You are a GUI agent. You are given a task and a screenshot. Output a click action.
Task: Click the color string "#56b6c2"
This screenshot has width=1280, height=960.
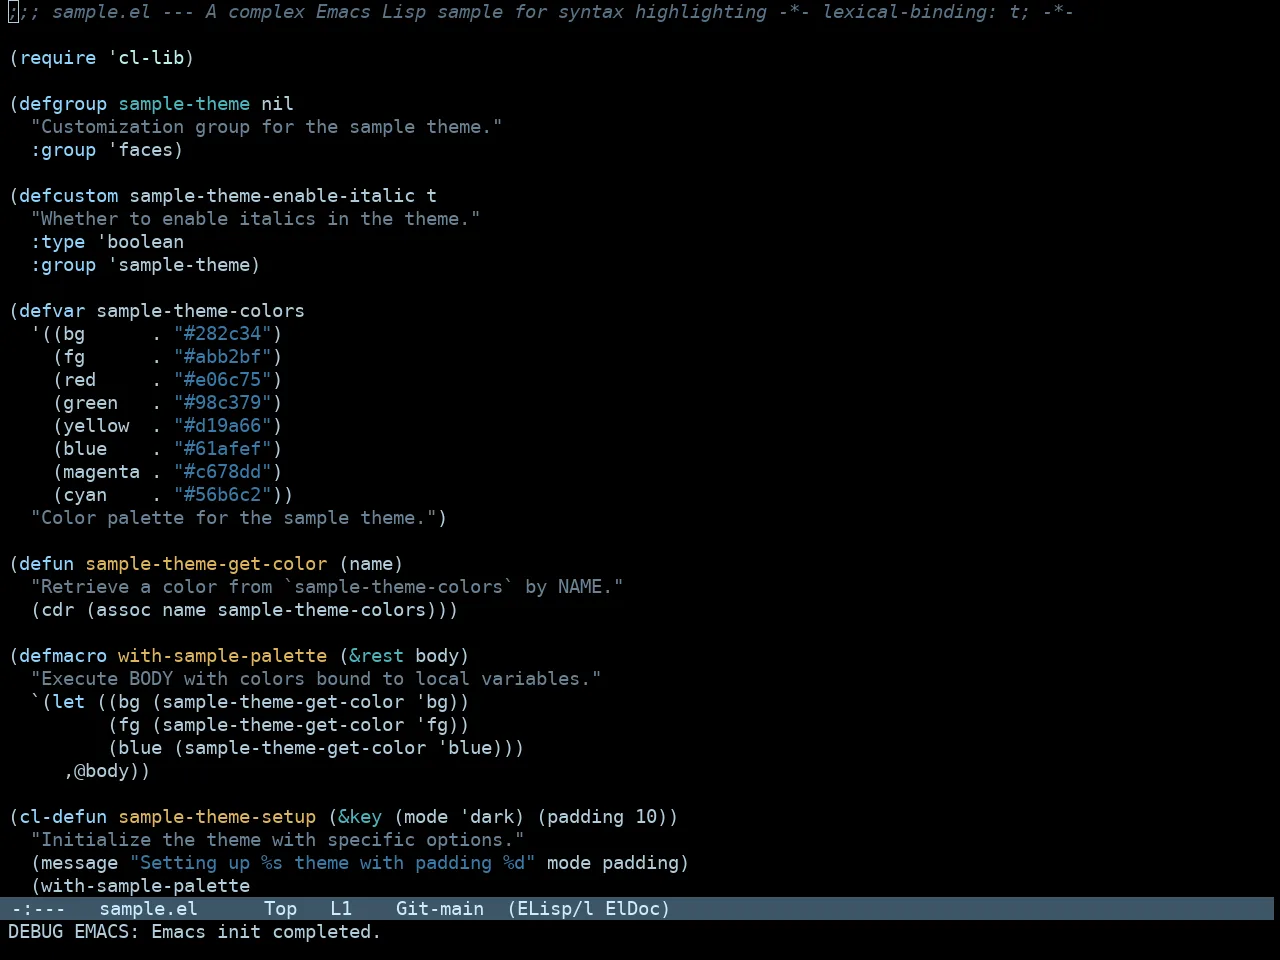[x=223, y=494]
